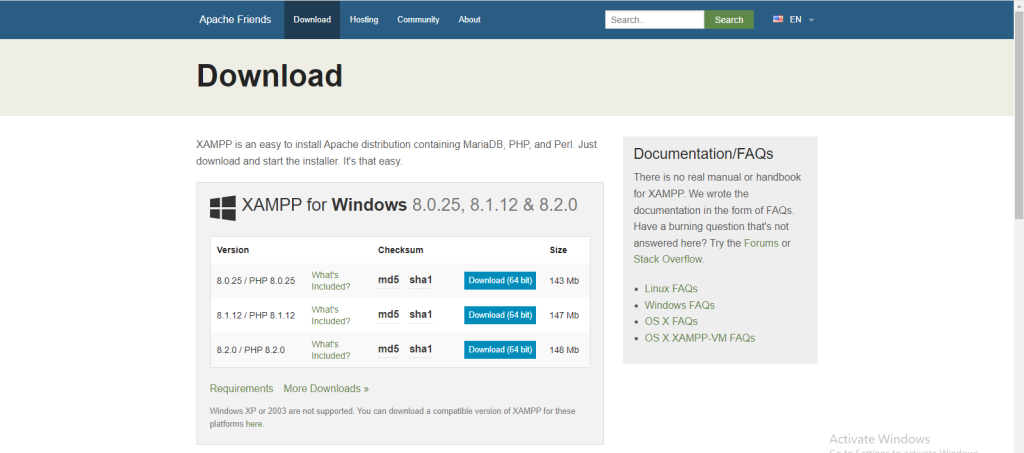The height and width of the screenshot is (453, 1024).
Task: Open the More Downloads link
Action: click(326, 388)
